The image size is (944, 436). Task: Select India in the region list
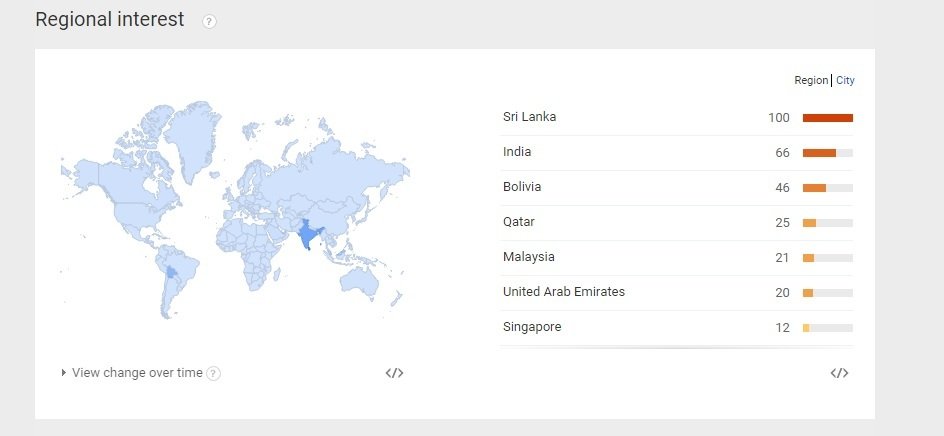tap(517, 152)
